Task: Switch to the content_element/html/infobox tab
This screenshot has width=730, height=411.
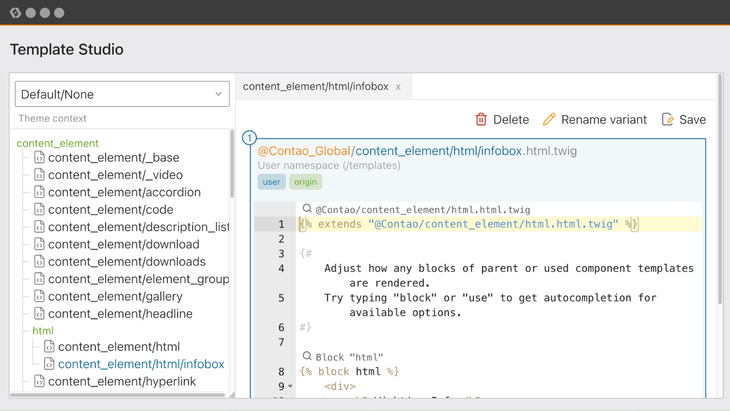Action: [315, 87]
